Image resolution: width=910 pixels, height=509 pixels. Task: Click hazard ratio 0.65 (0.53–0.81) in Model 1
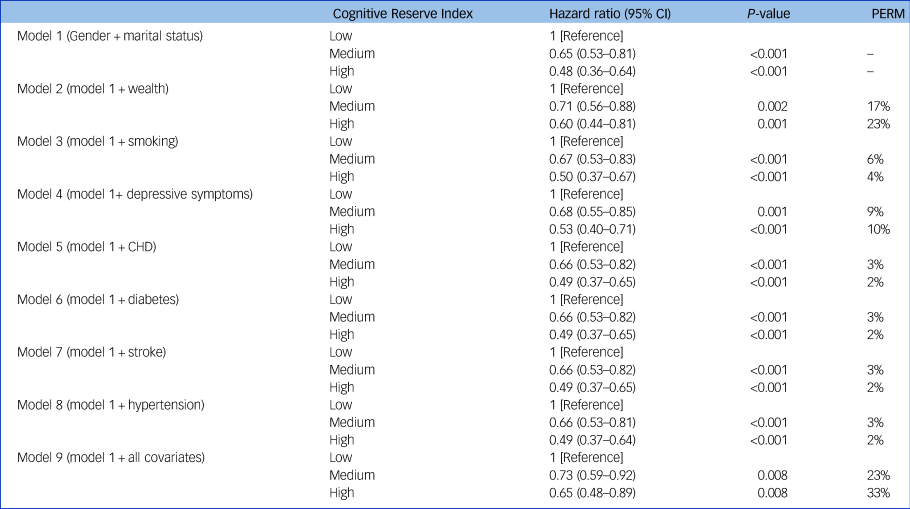coord(593,54)
